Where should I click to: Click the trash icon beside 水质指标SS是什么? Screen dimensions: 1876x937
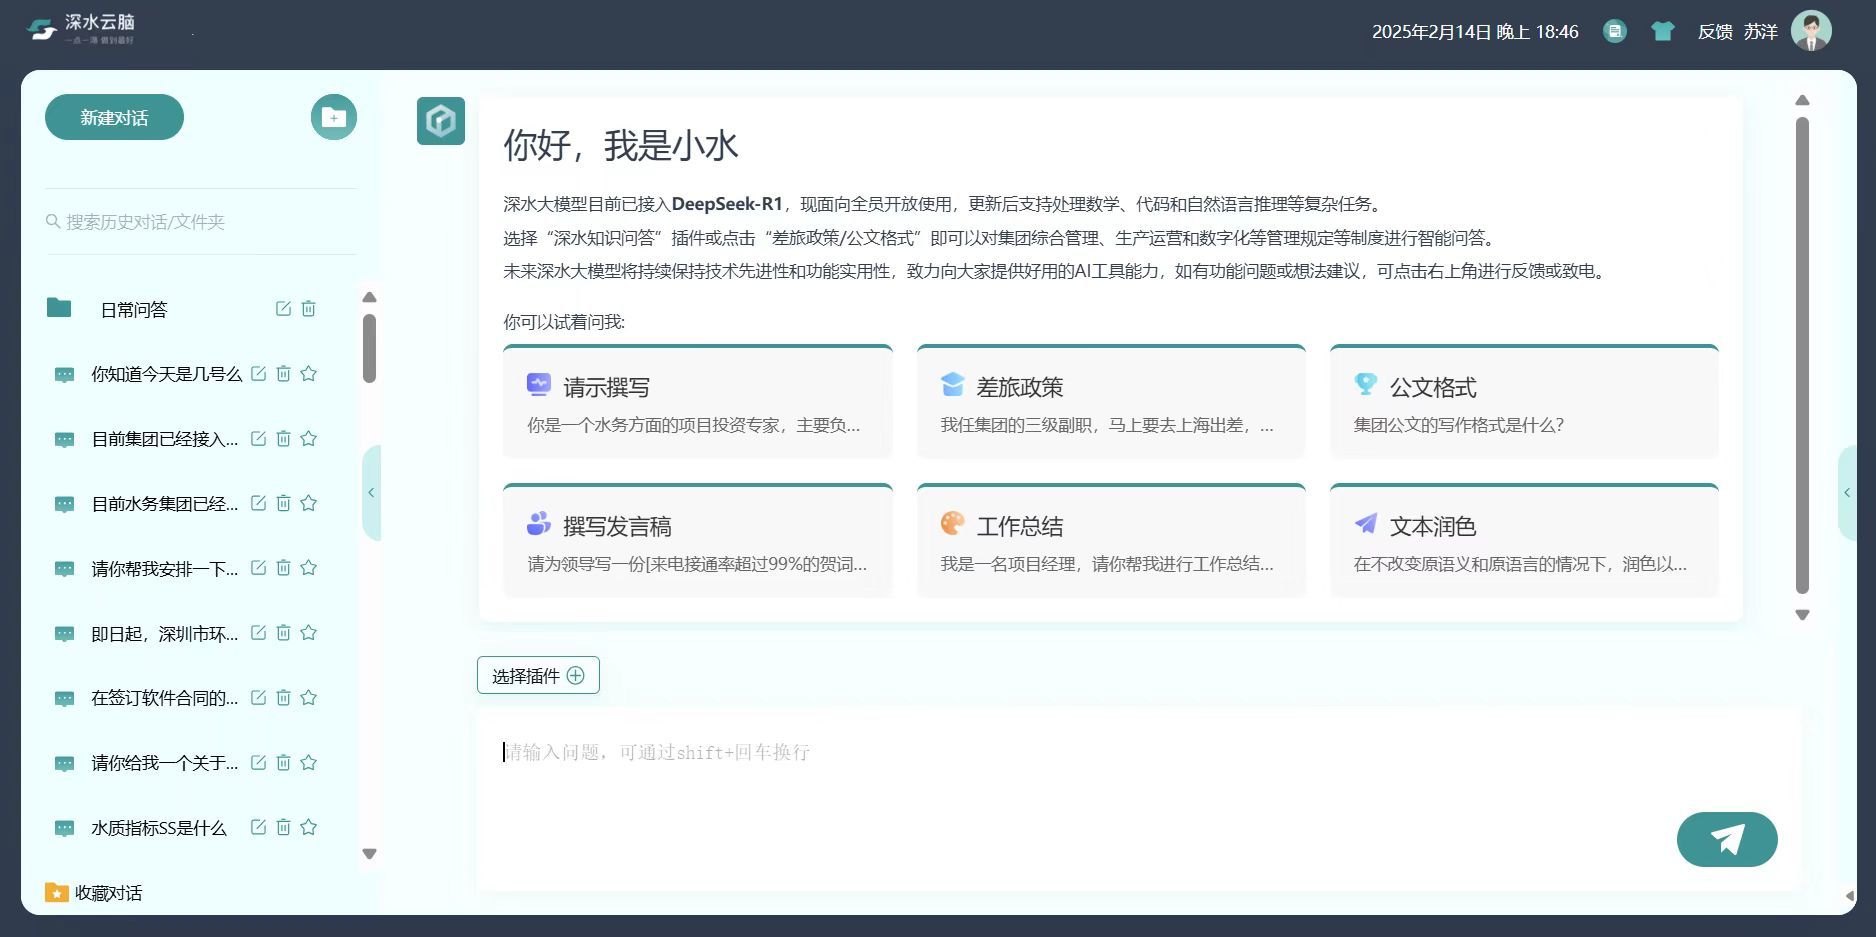tap(283, 827)
